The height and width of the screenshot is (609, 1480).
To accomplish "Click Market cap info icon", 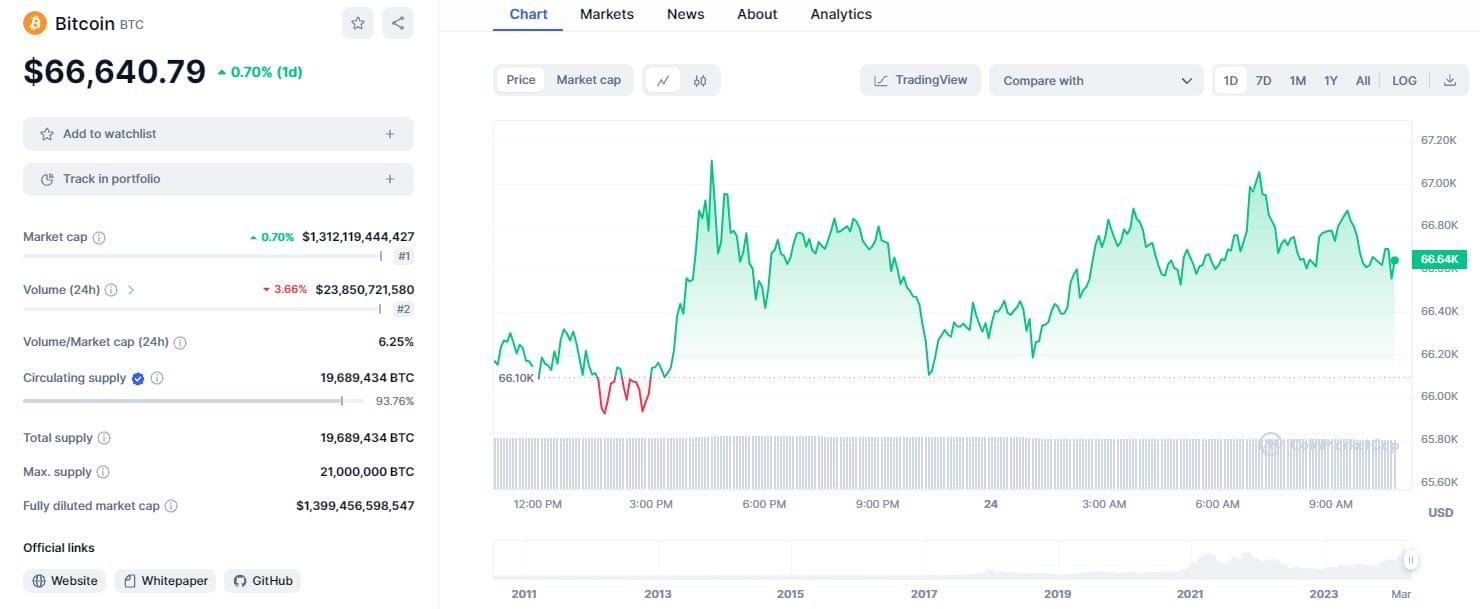I will (x=99, y=238).
